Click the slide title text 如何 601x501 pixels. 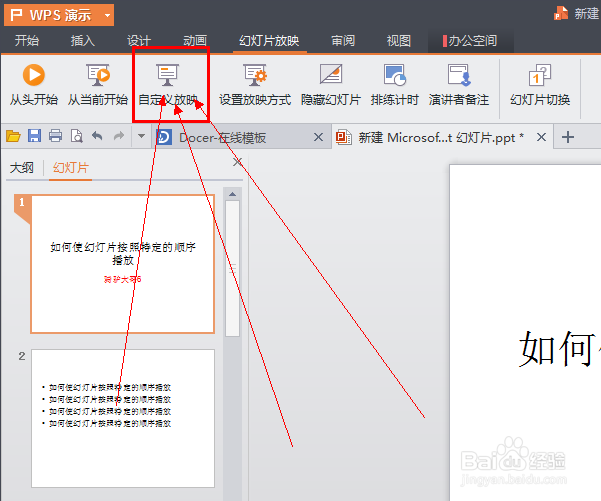556,349
